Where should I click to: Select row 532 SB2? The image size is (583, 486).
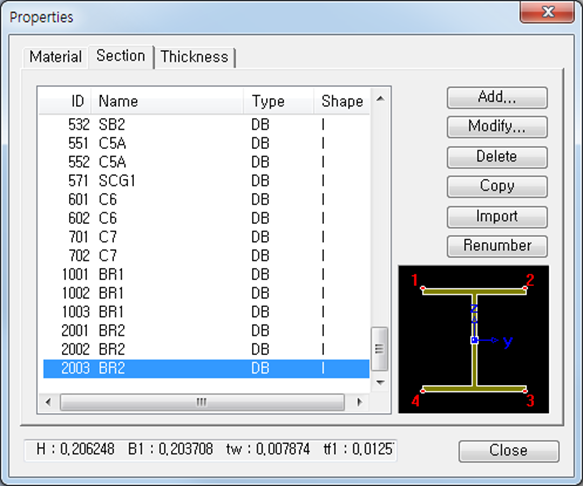(206, 125)
